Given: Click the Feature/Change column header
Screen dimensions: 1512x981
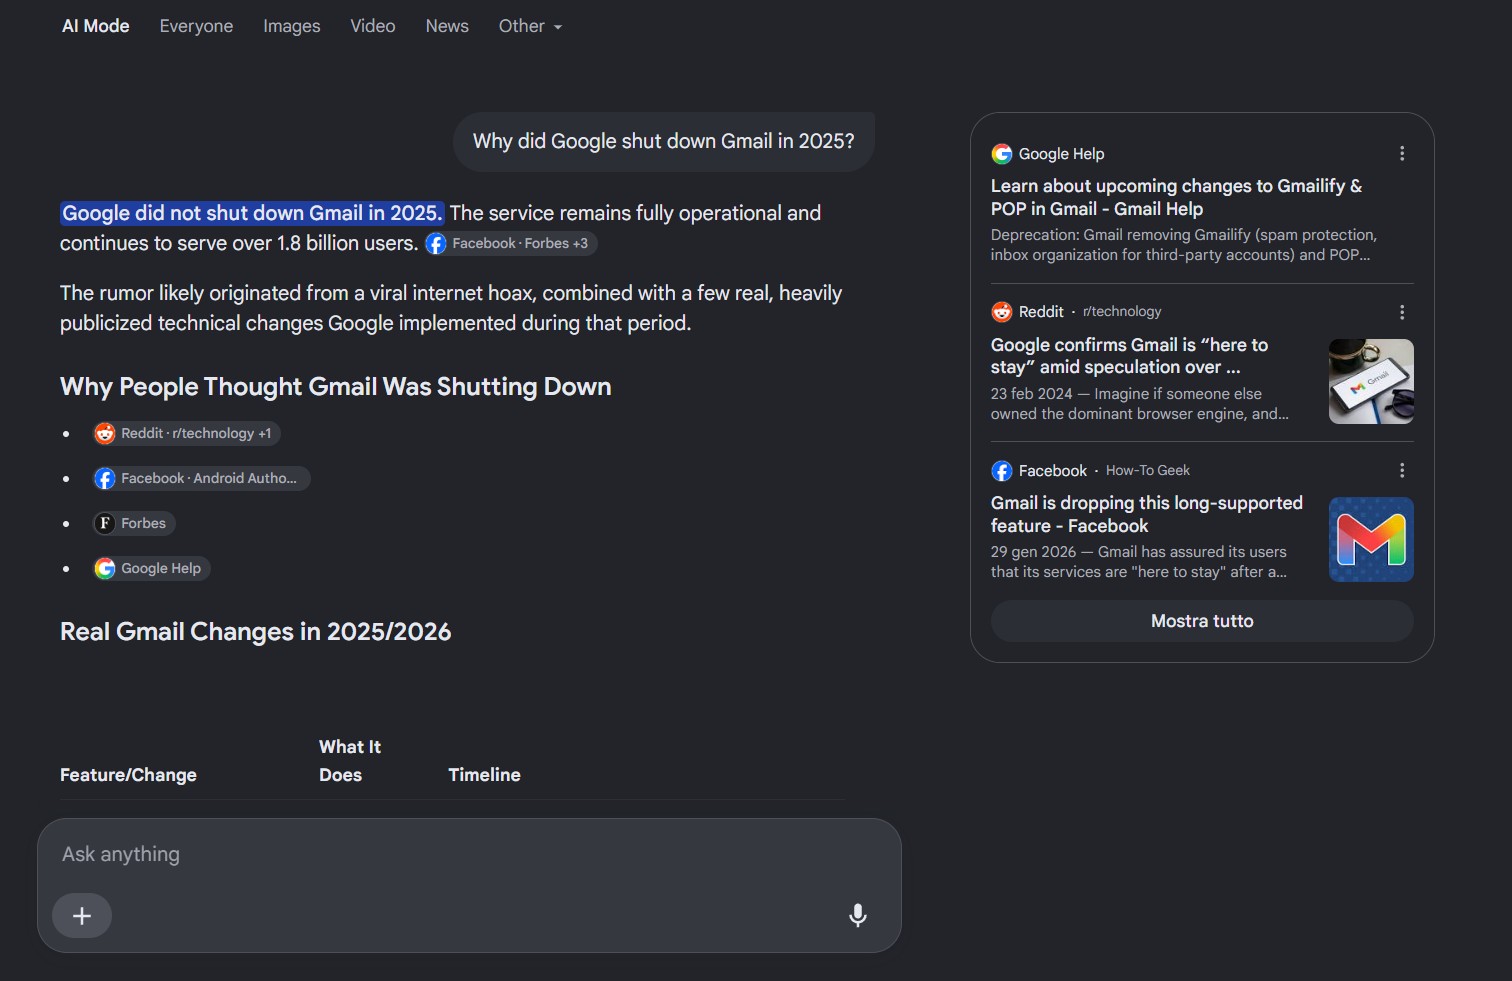Looking at the screenshot, I should click(x=128, y=775).
